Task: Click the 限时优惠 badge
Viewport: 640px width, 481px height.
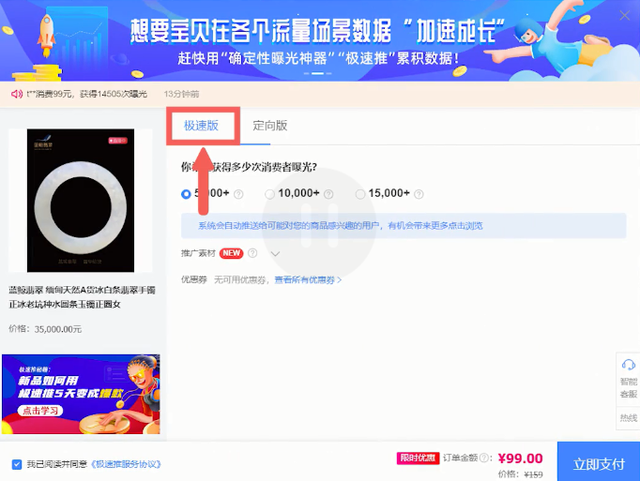Action: point(418,458)
